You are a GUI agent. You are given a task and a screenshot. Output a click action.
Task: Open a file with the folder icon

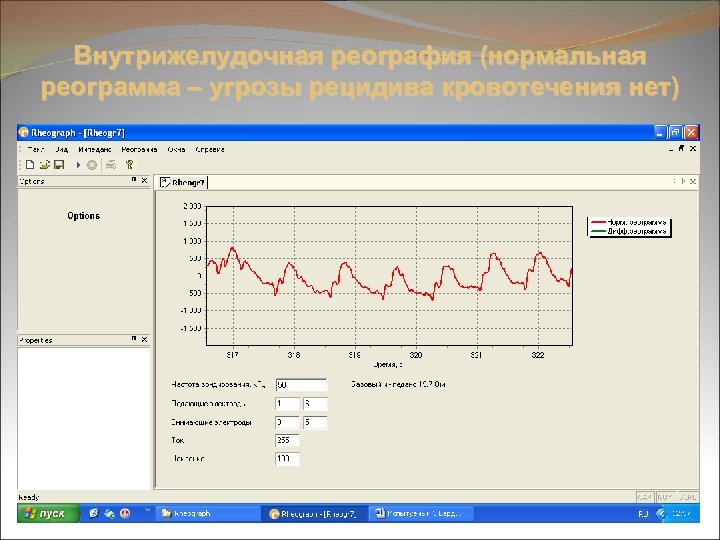[x=45, y=164]
